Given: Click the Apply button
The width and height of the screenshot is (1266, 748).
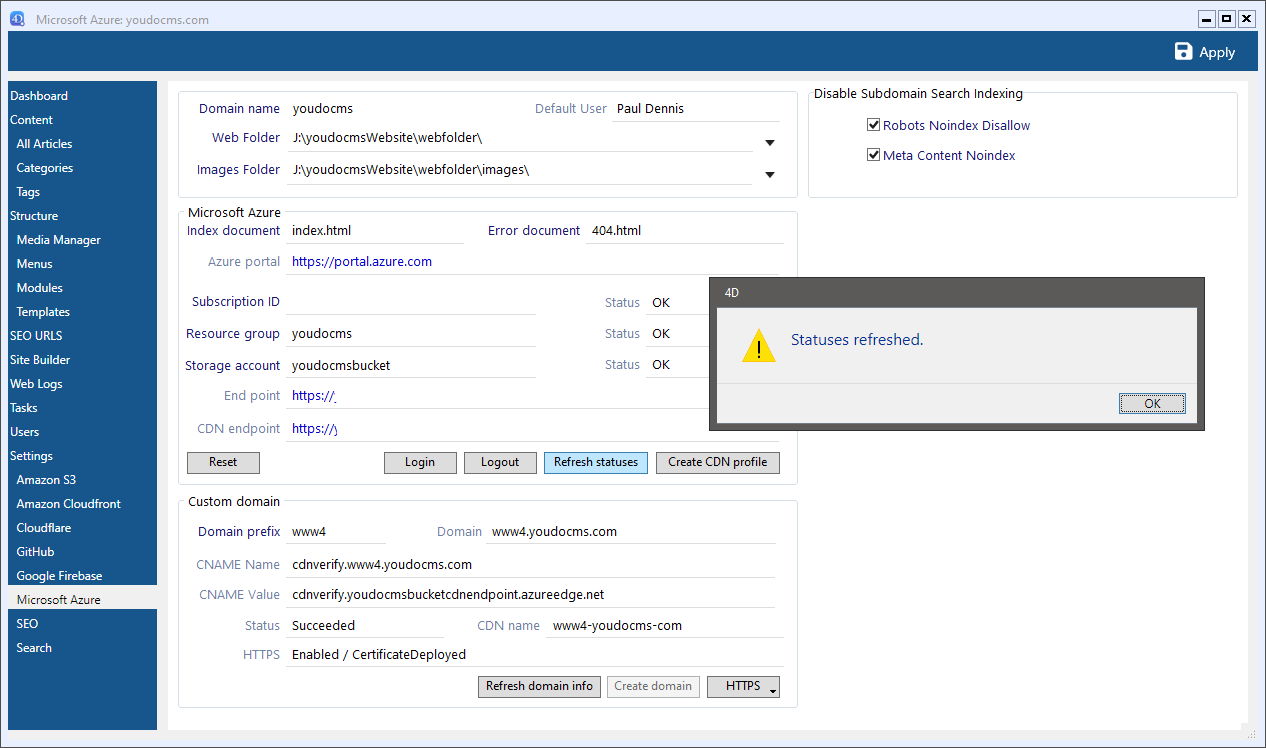Looking at the screenshot, I should point(1205,52).
